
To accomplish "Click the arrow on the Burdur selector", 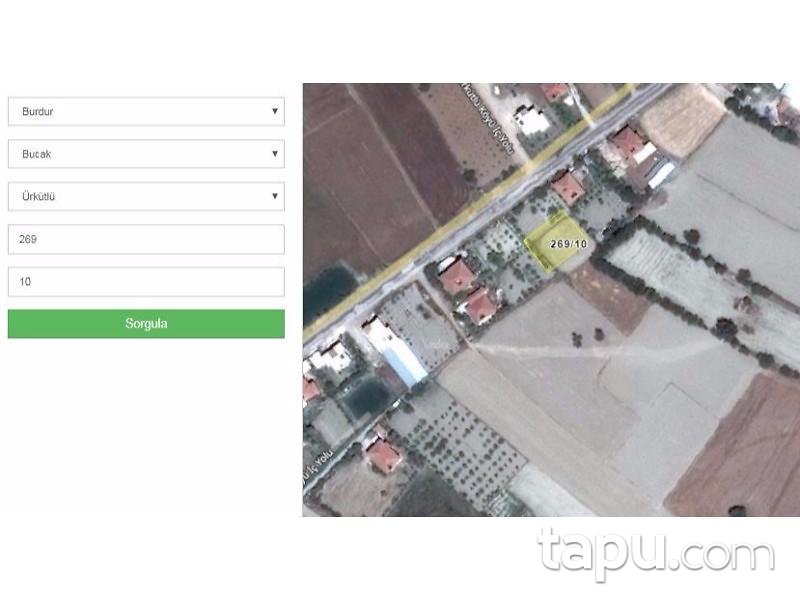I will (x=275, y=112).
